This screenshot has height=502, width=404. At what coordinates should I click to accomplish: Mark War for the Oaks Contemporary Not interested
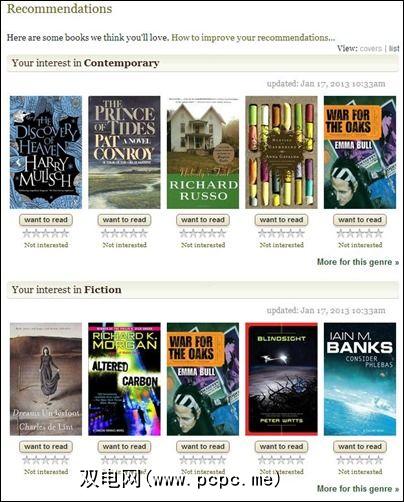tap(360, 245)
